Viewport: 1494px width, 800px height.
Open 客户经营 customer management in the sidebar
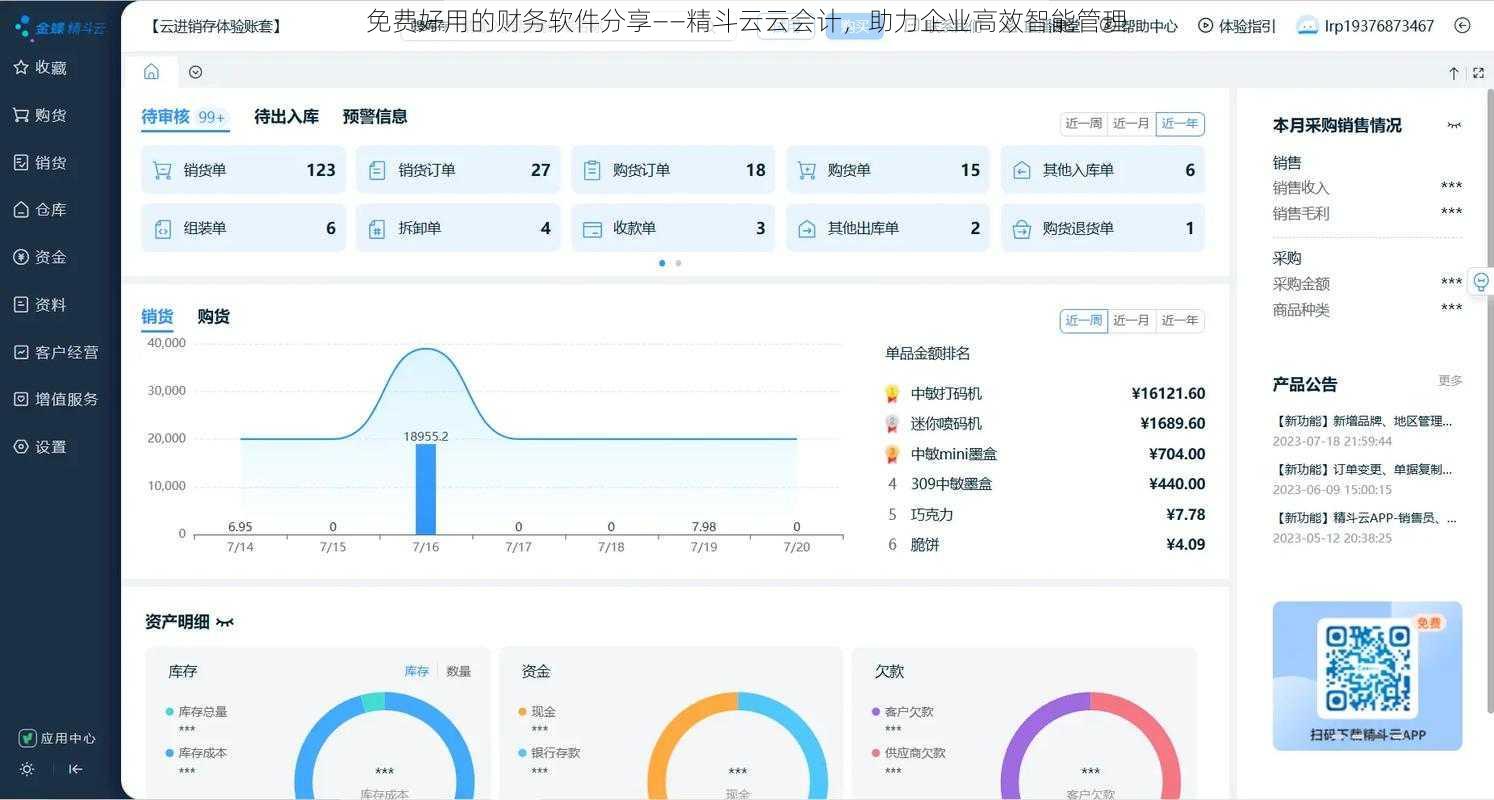click(x=56, y=352)
